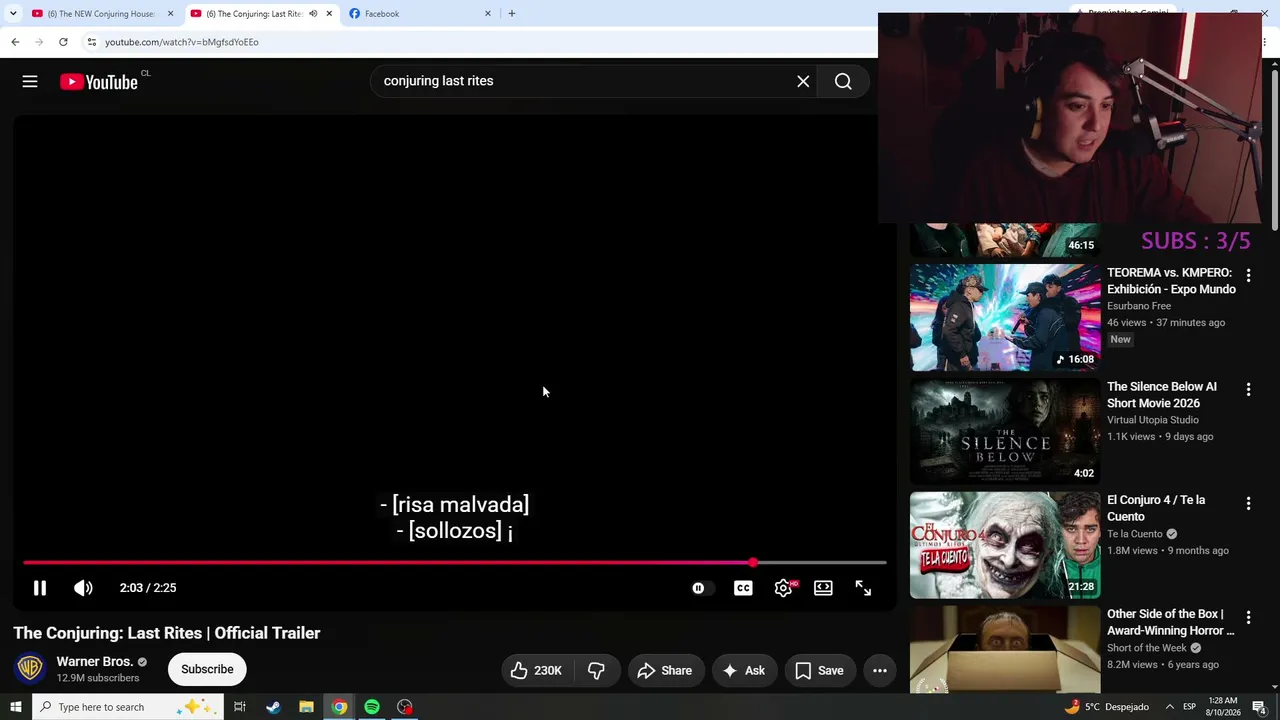This screenshot has width=1280, height=720.
Task: Mute the video player volume
Action: coord(83,588)
